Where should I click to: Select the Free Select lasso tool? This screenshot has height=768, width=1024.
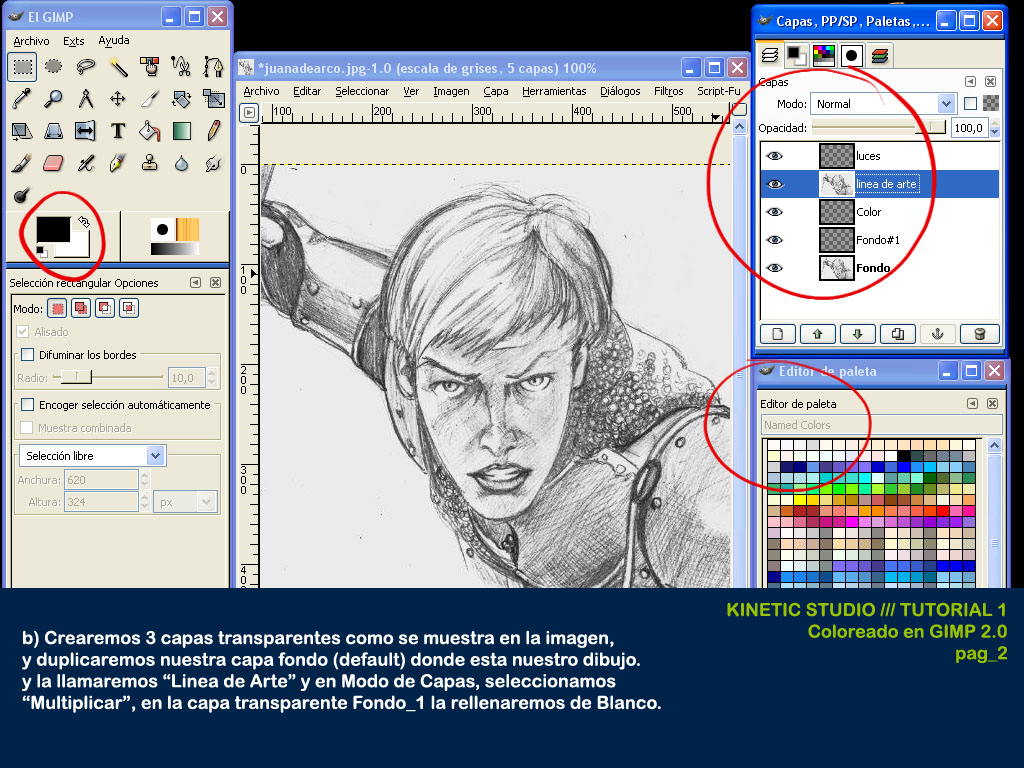[86, 67]
